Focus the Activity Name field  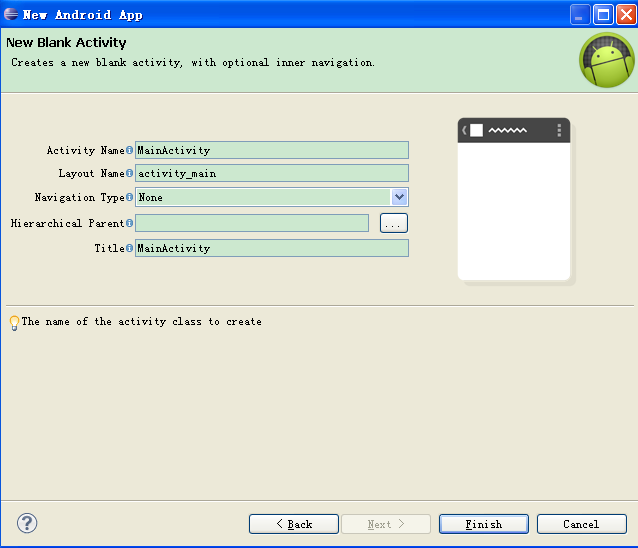click(272, 150)
